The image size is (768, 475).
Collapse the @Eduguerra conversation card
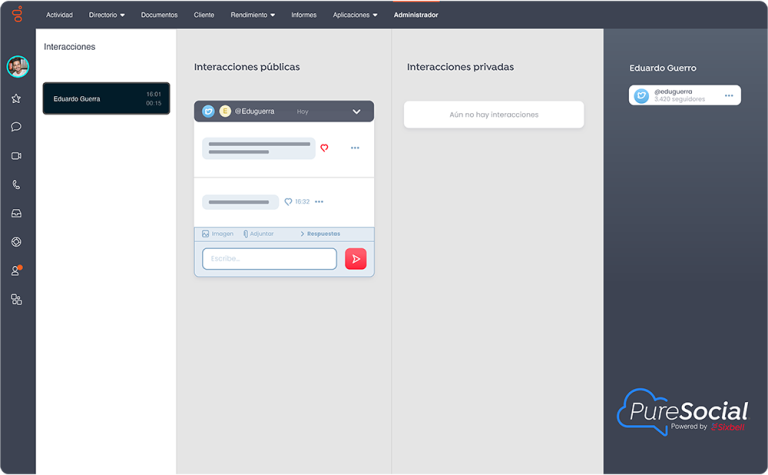pos(357,112)
